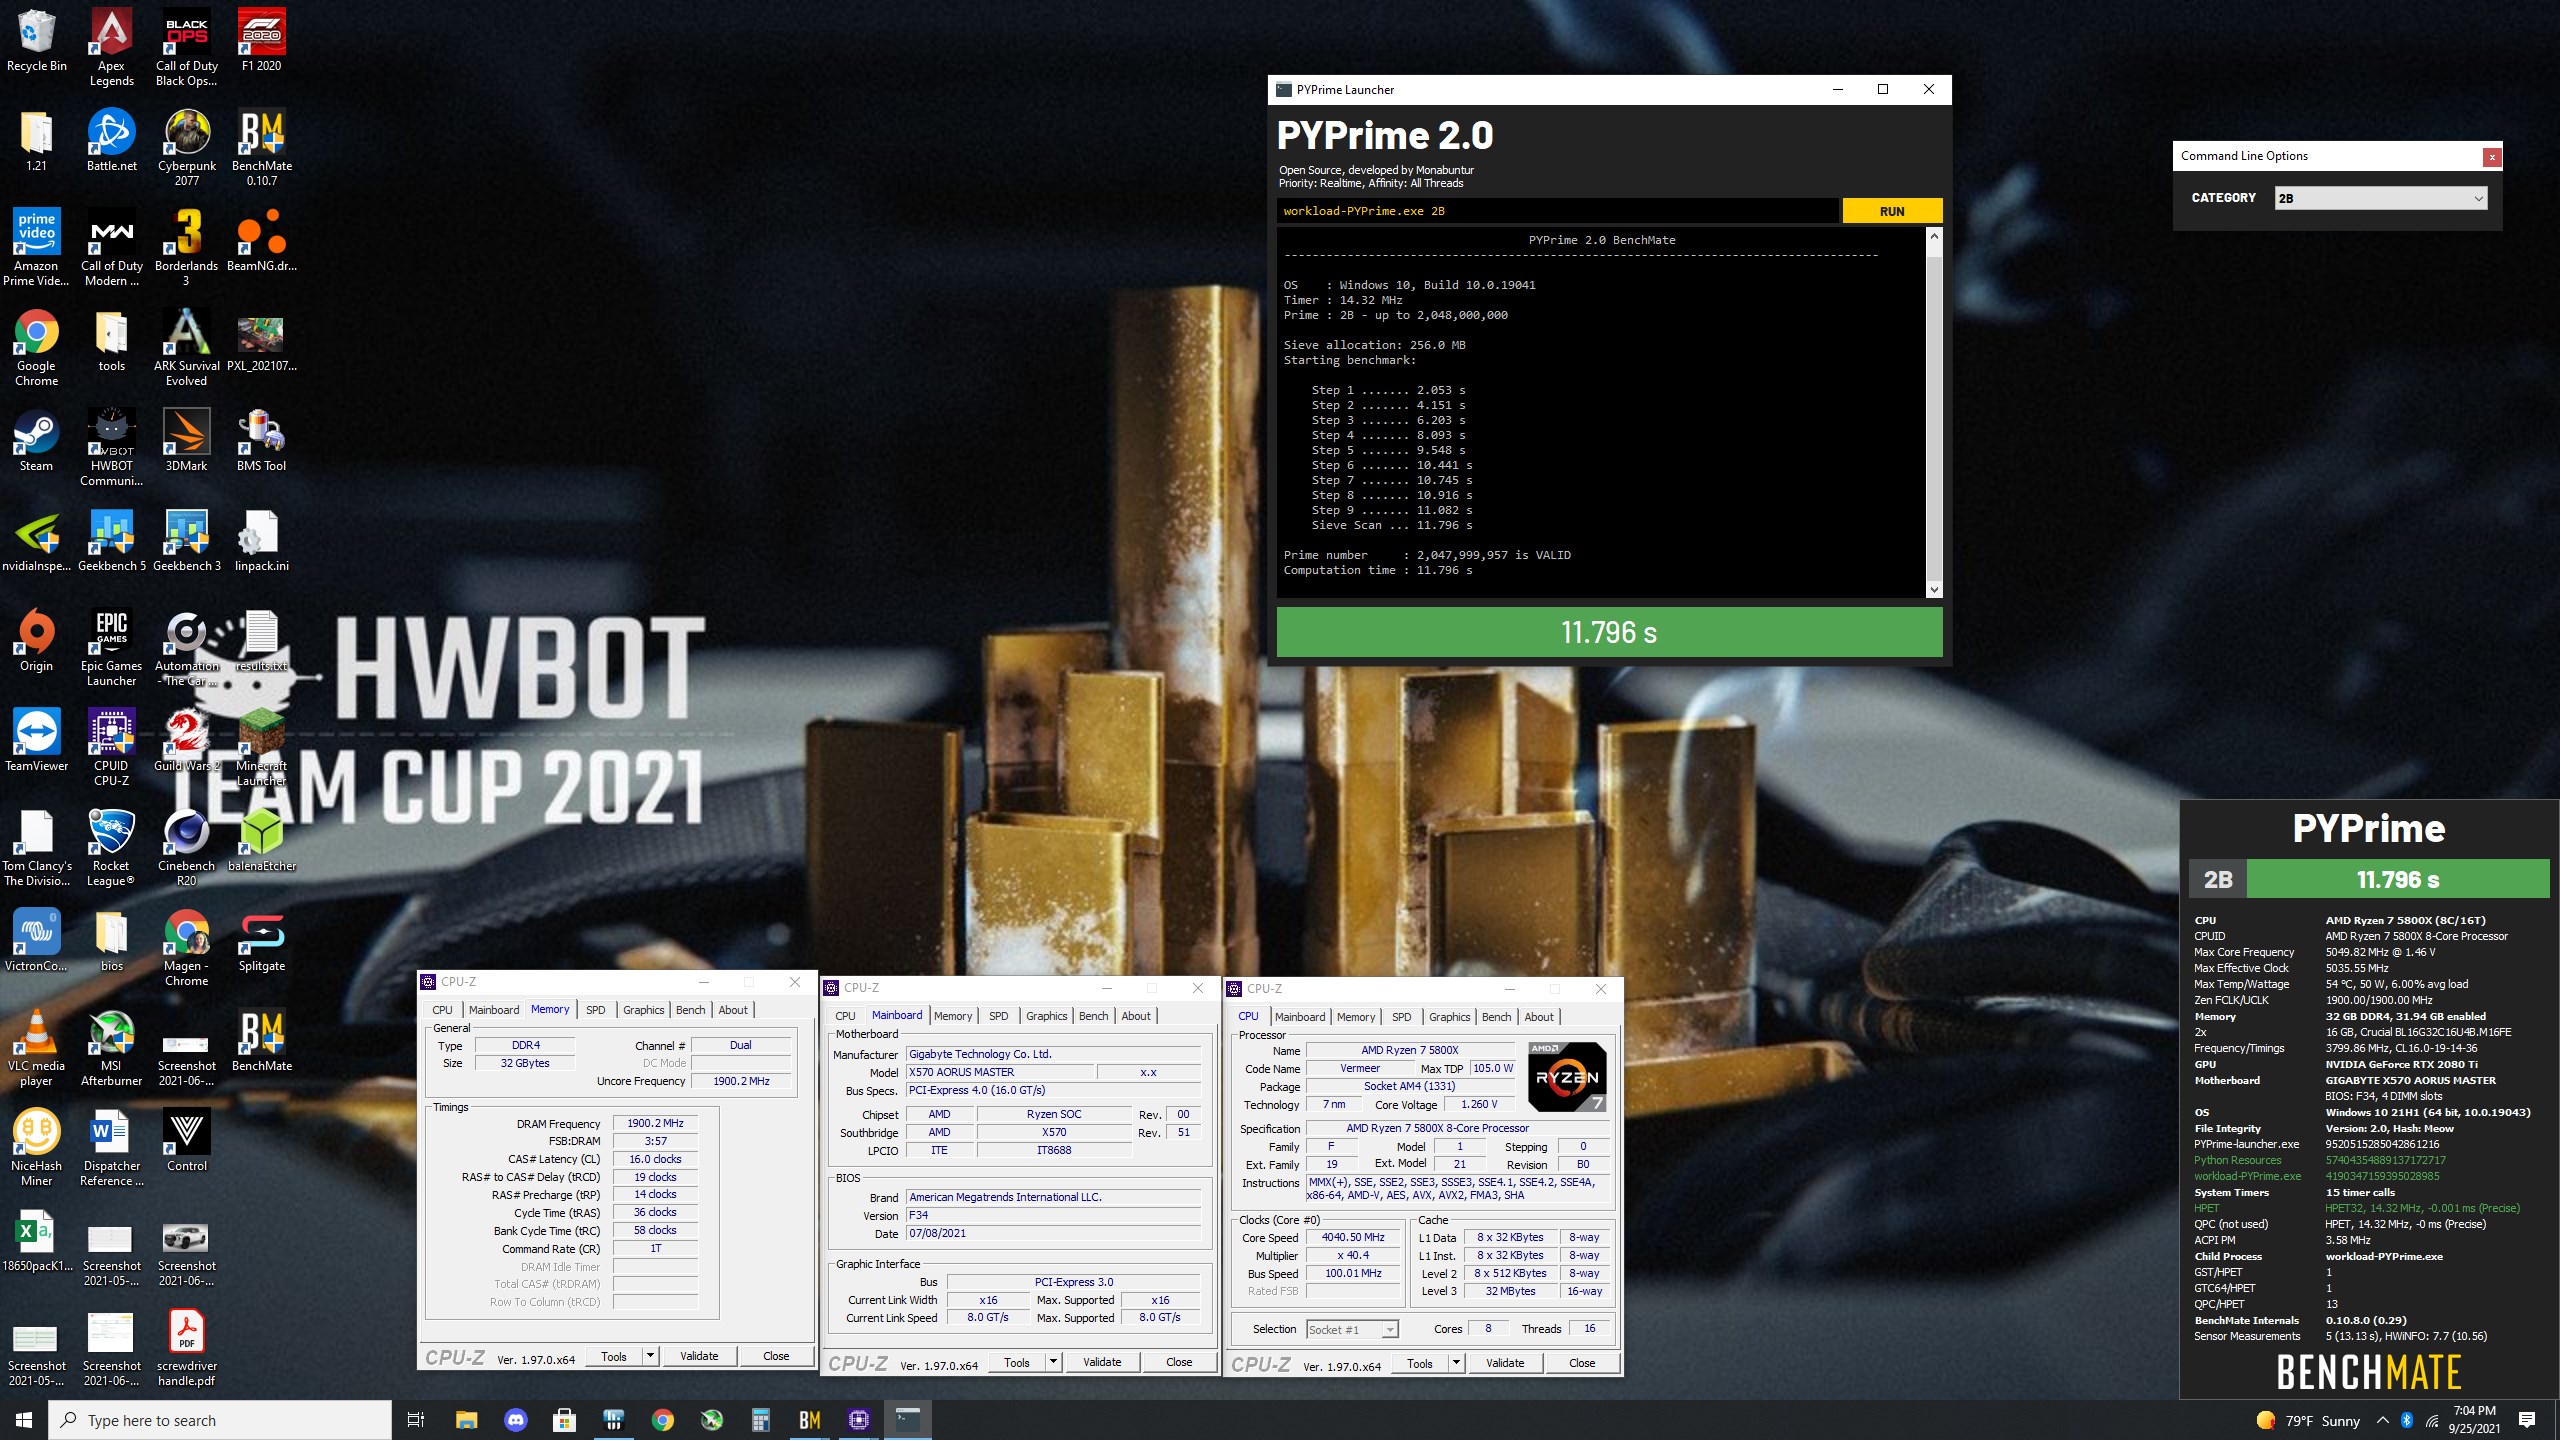Open Graphics tab in Memory CPU-Z window
This screenshot has height=1440, width=2560.
click(x=643, y=1010)
